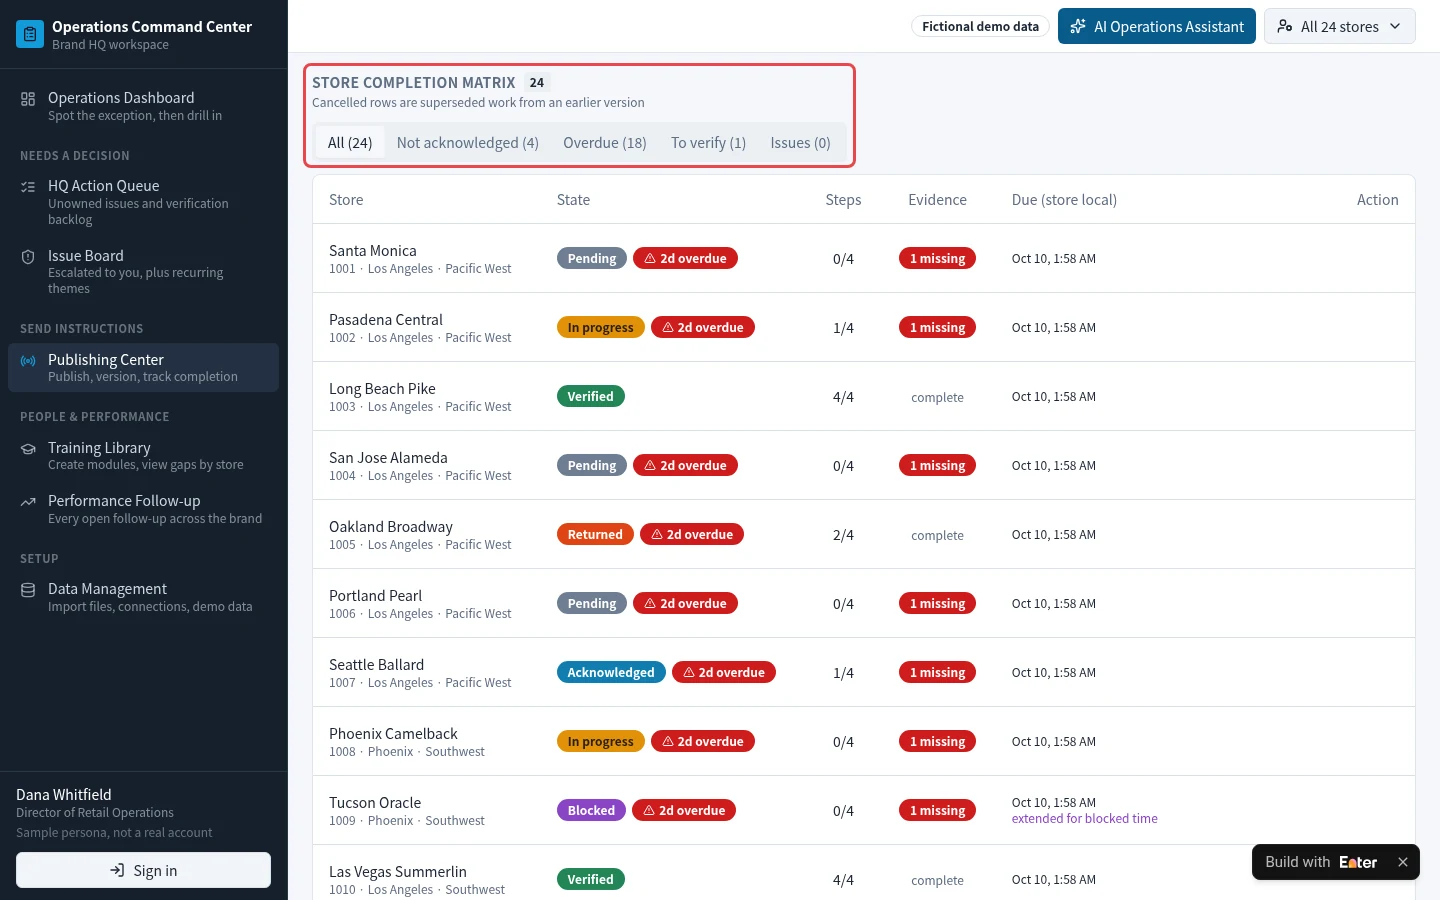Screen dimensions: 1440x900
Task: Click the Issue Board shield icon
Action: (28, 257)
